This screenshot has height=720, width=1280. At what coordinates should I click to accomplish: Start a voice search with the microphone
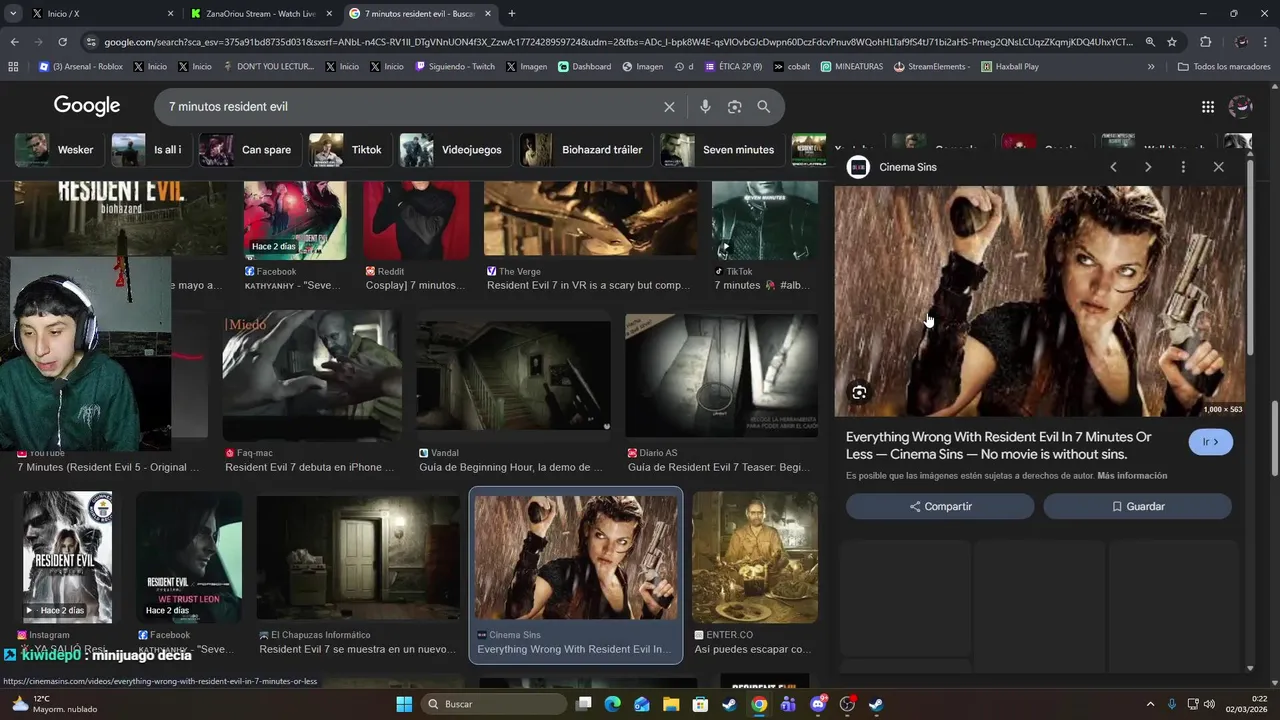(705, 107)
